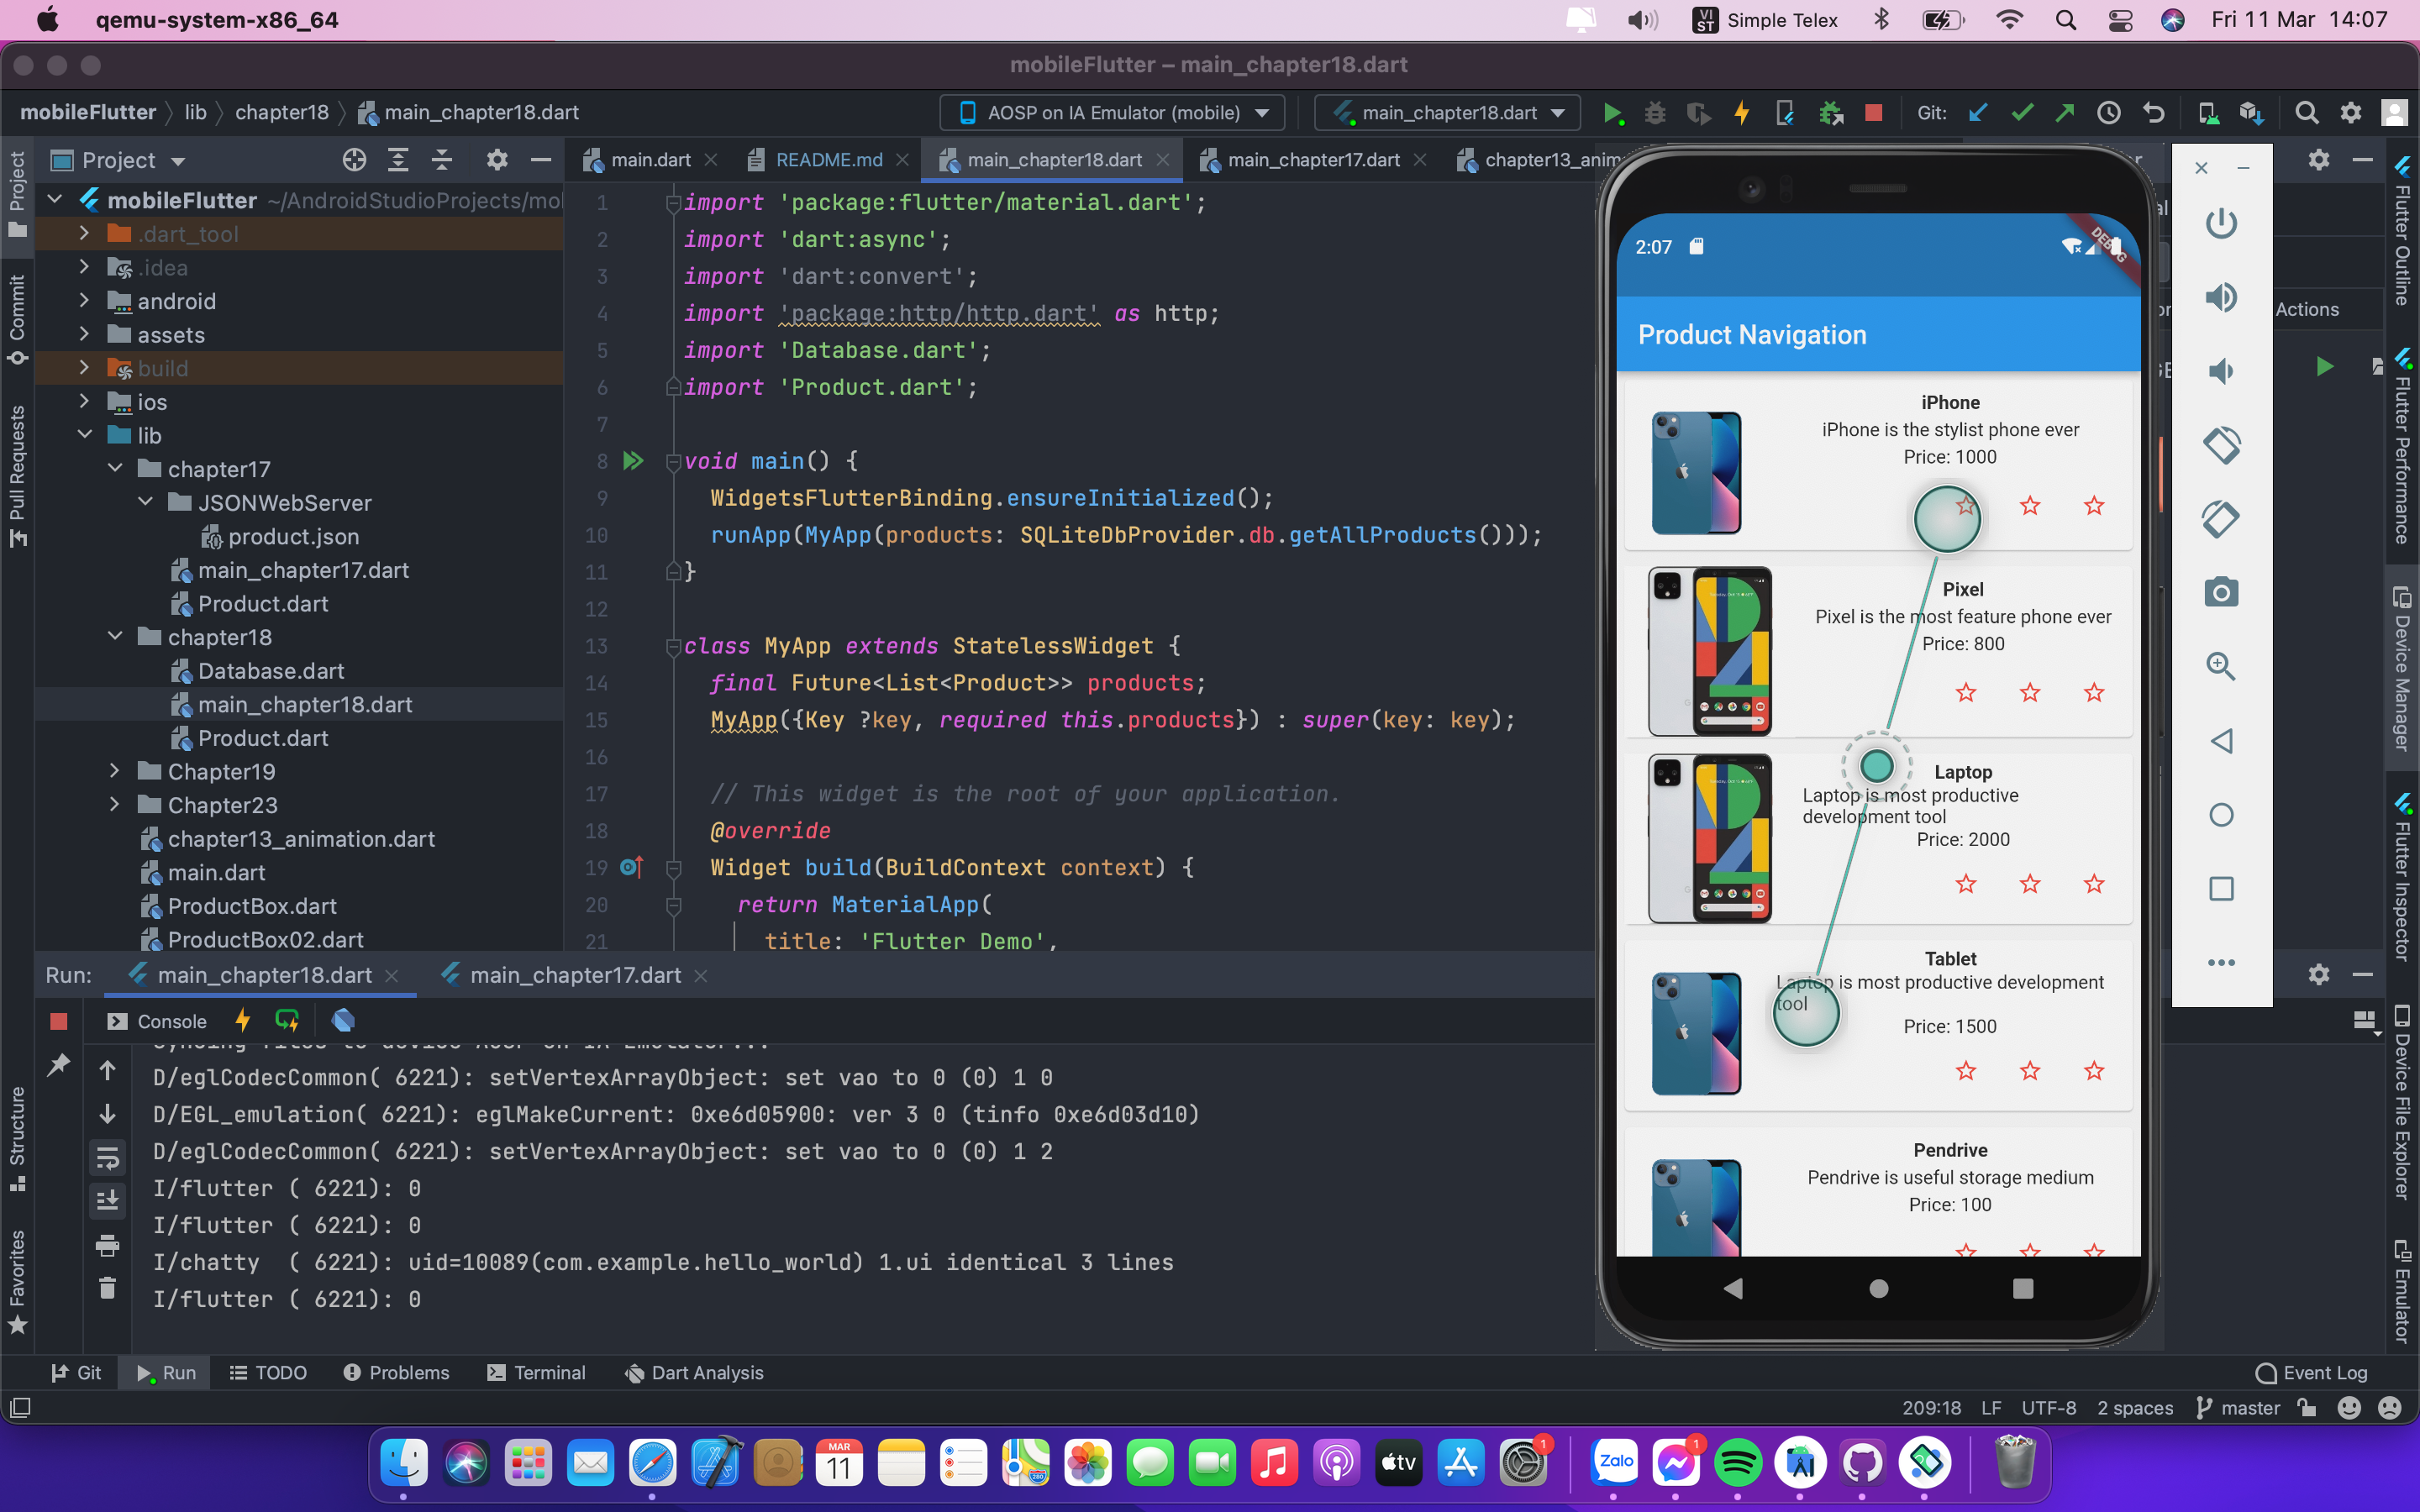This screenshot has height=1512, width=2420.
Task: Switch to the README.md editor tab
Action: (x=828, y=160)
